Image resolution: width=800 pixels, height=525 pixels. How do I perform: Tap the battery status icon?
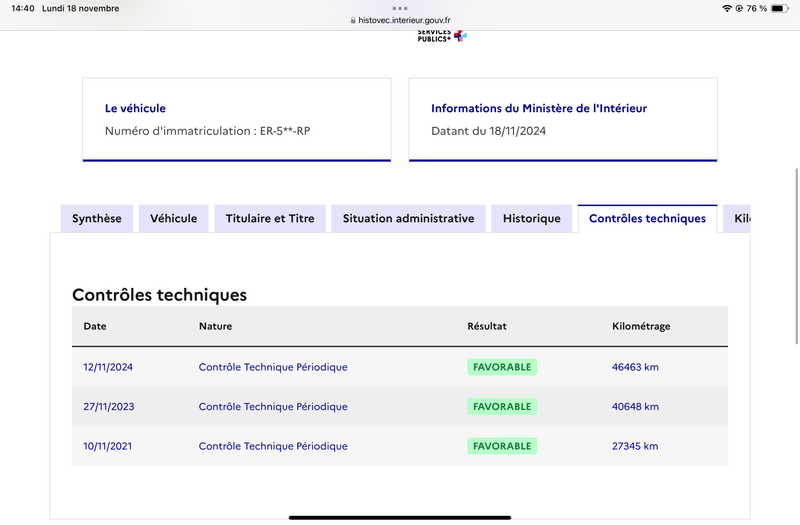coord(780,8)
